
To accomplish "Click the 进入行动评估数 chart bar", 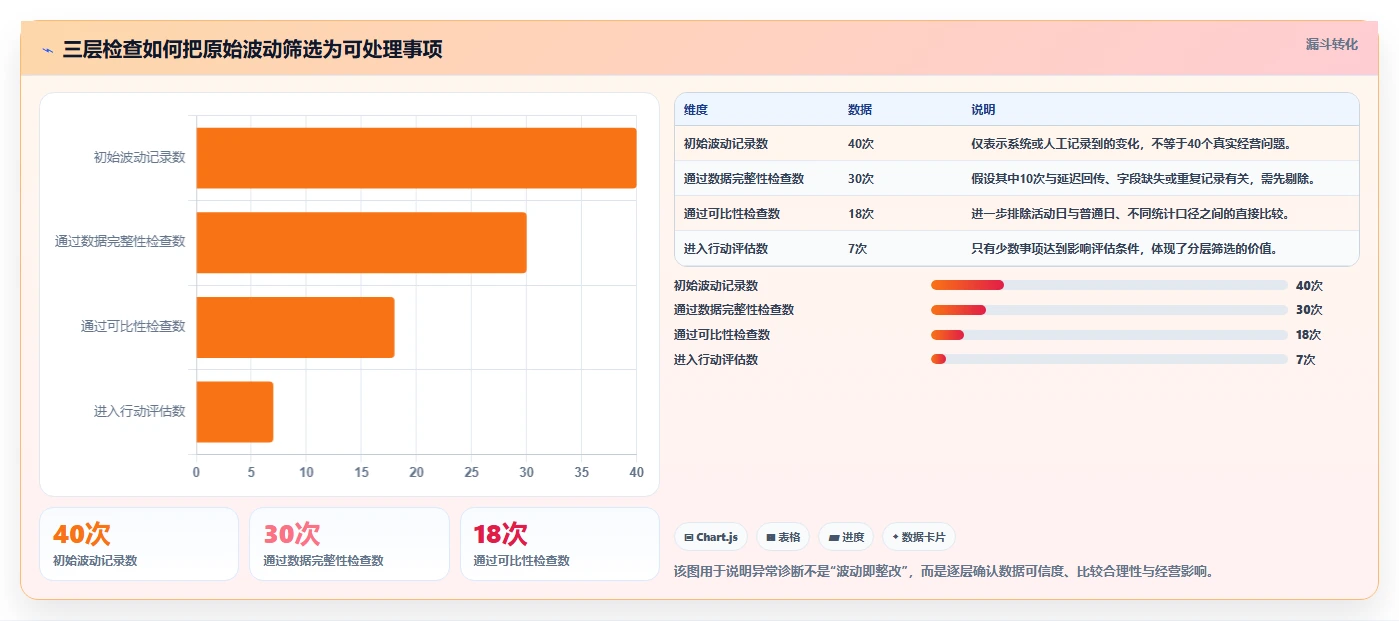I will click(234, 411).
